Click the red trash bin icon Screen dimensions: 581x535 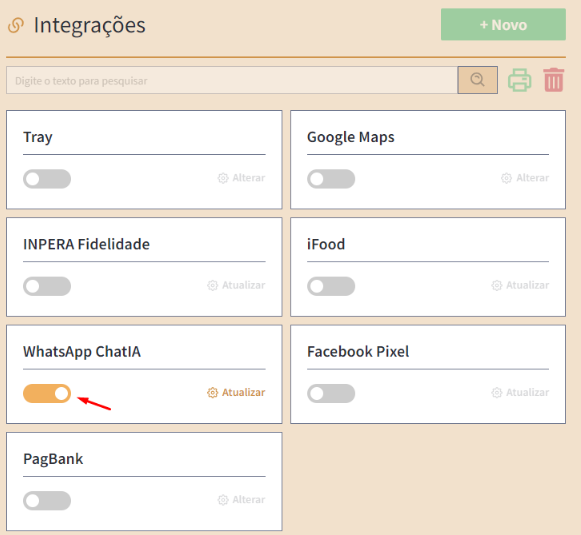(554, 80)
